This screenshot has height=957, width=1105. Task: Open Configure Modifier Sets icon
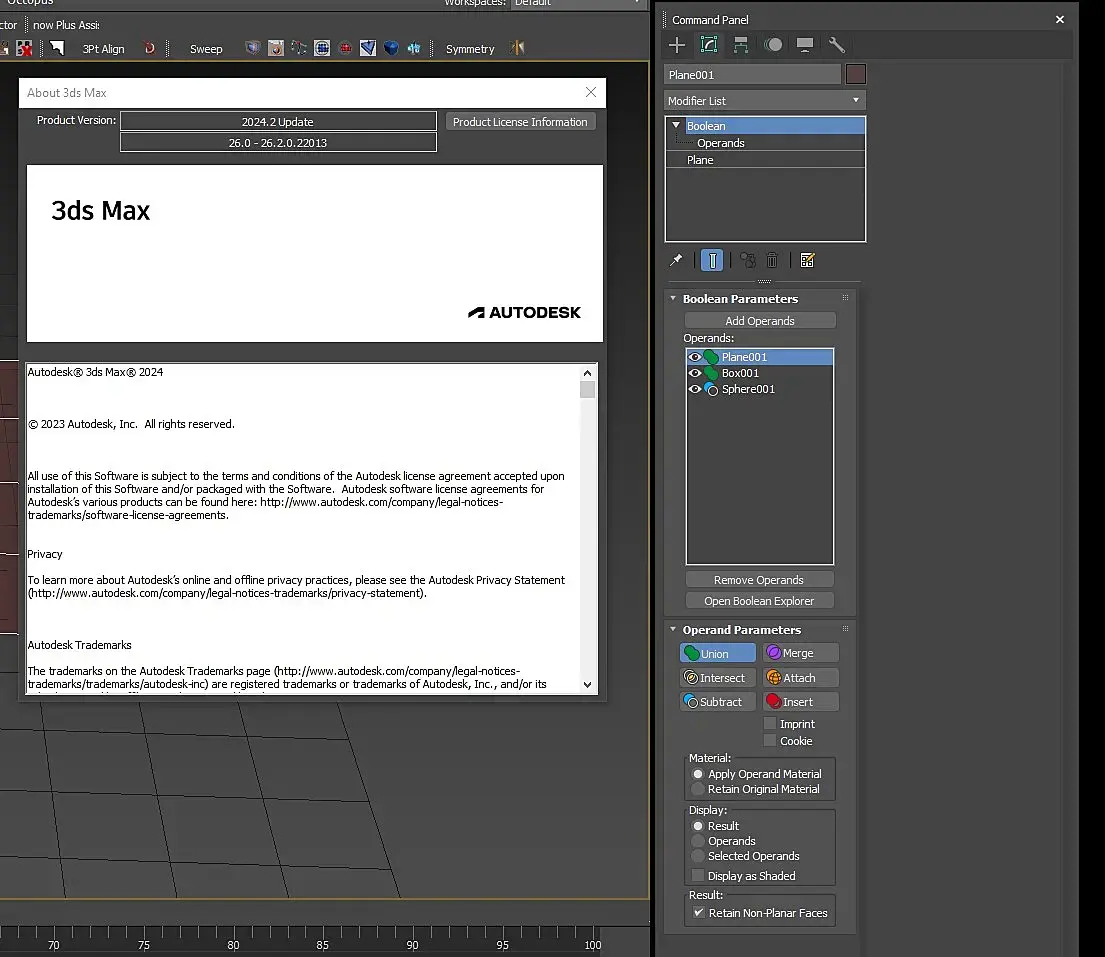point(808,261)
